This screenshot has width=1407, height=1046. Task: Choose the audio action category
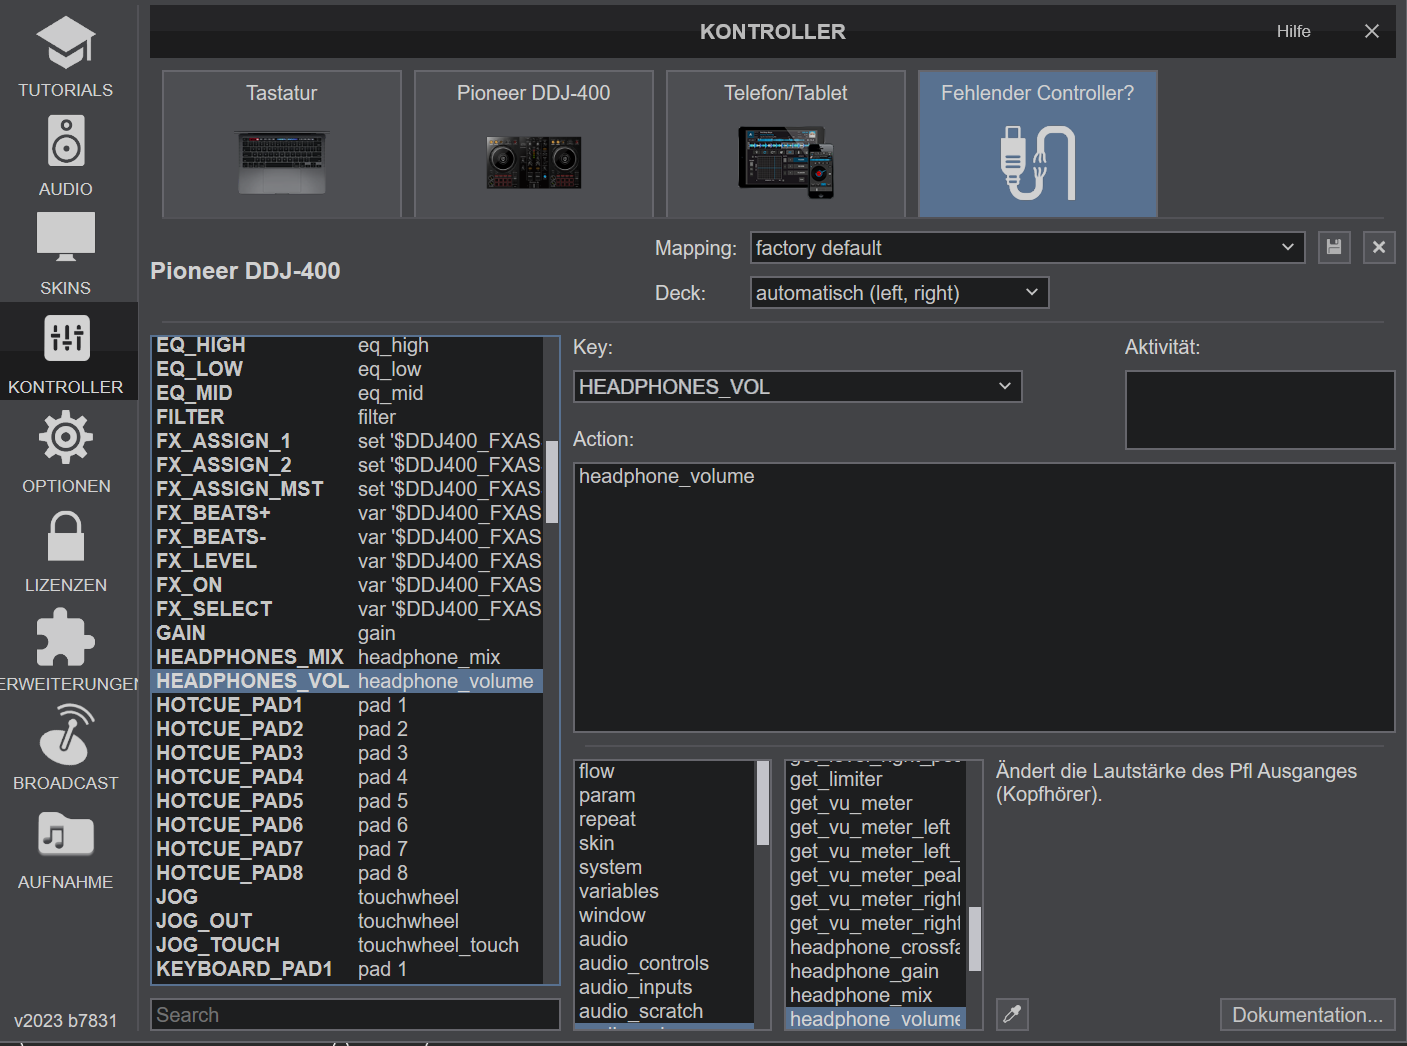(665, 939)
